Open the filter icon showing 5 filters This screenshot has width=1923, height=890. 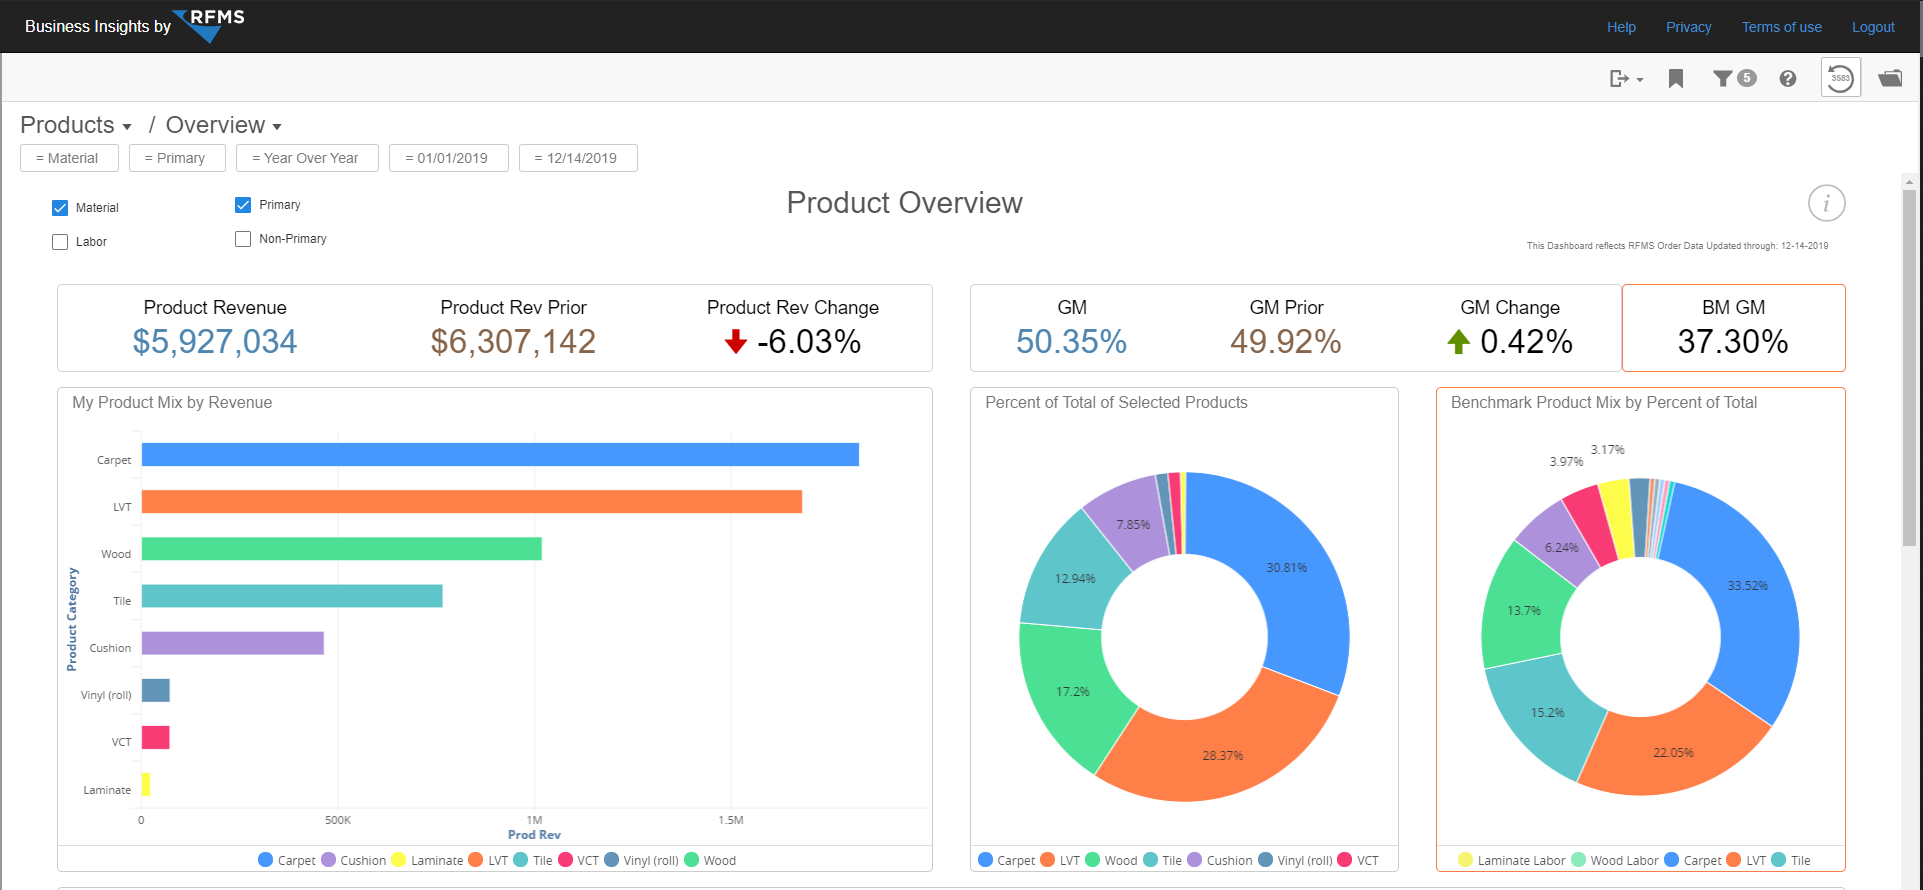[1734, 78]
